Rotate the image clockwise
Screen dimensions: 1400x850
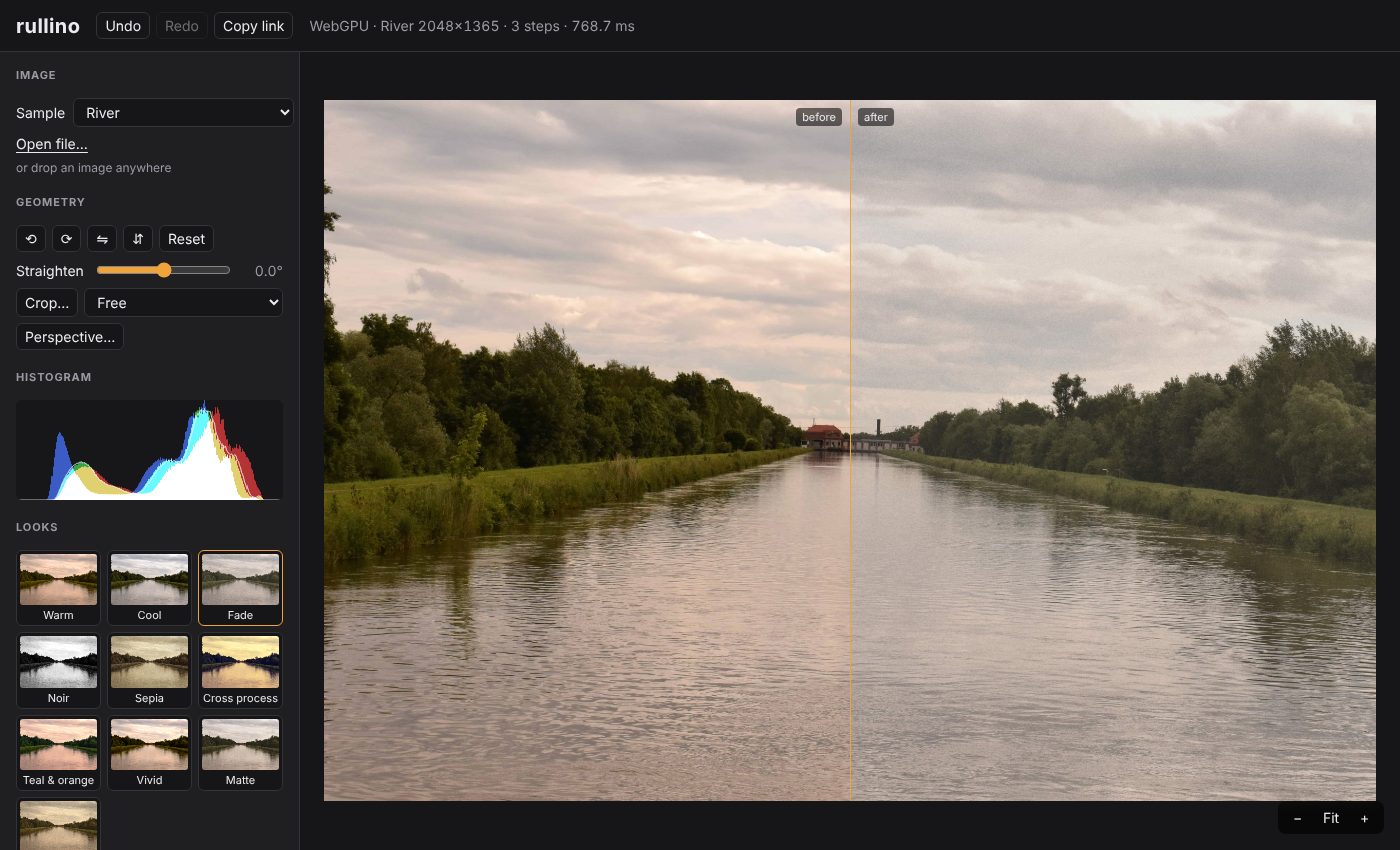[x=67, y=239]
